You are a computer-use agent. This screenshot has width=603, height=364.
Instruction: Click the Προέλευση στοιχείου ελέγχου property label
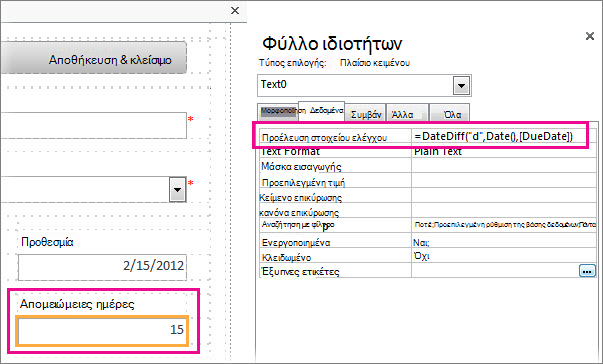click(324, 137)
